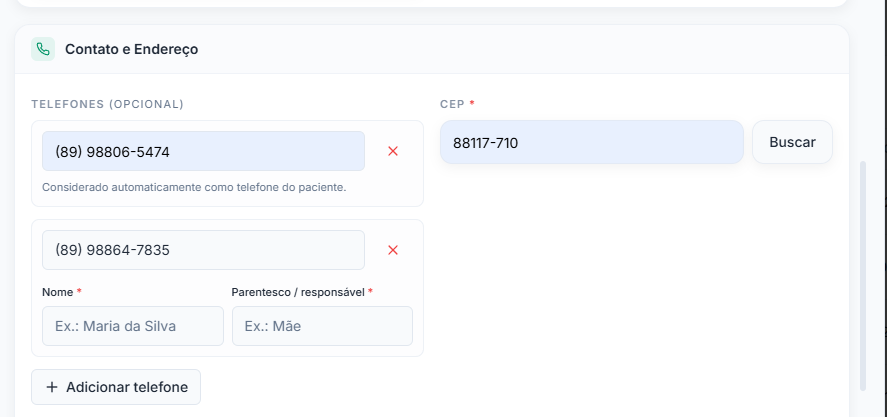The width and height of the screenshot is (887, 417).
Task: Focus the first phone field (89) 98806-5474
Action: (203, 151)
